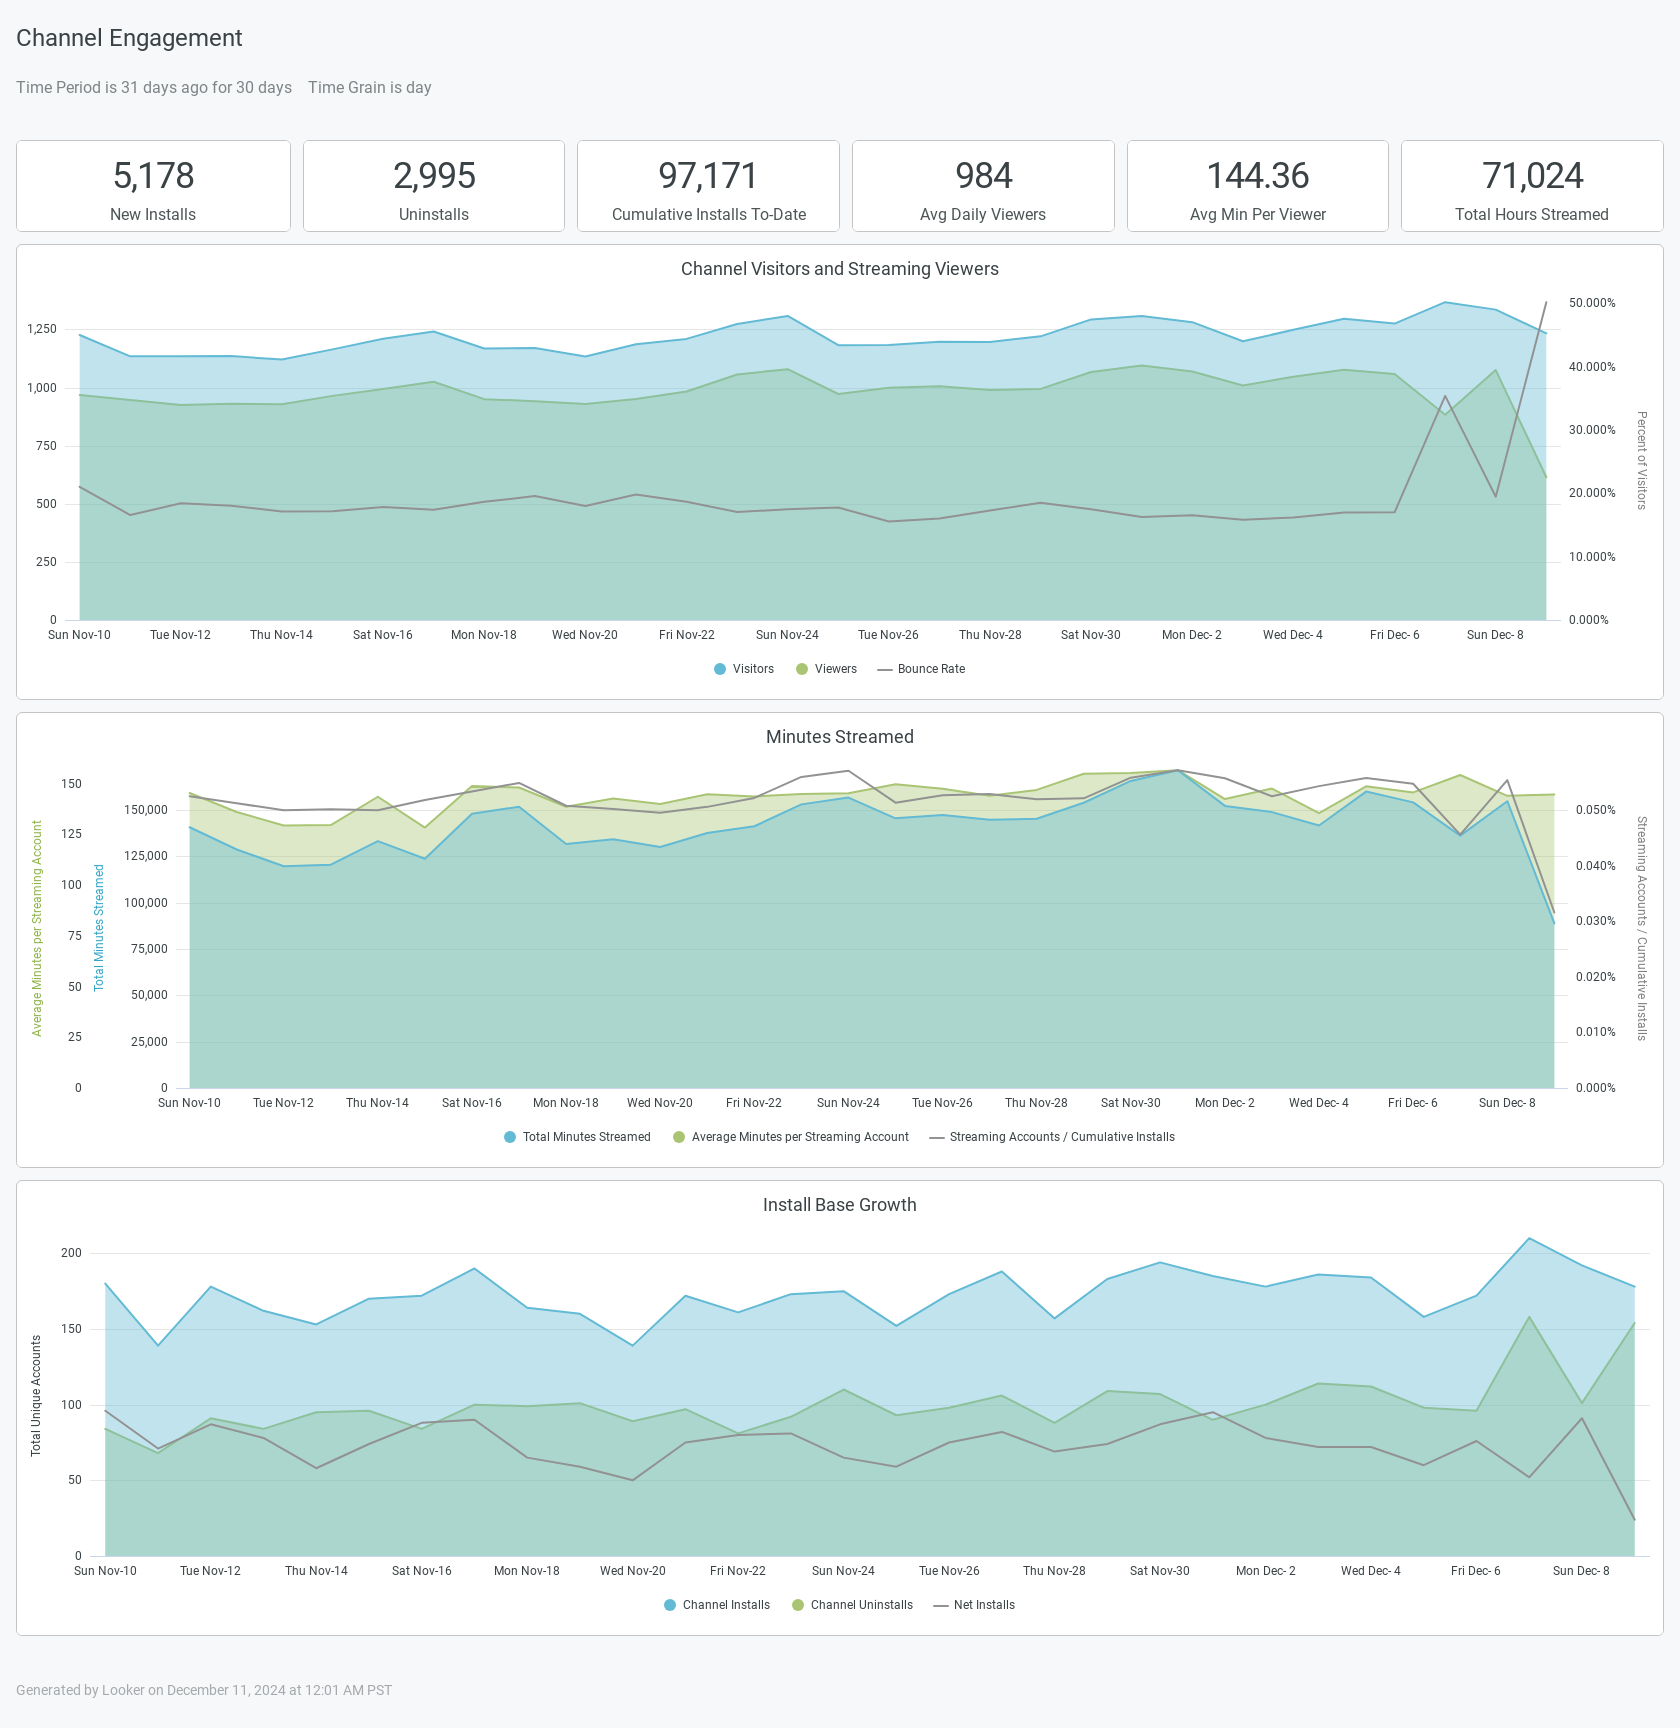Click the 2,995 Uninstalls tile
The image size is (1680, 1728).
pyautogui.click(x=434, y=186)
